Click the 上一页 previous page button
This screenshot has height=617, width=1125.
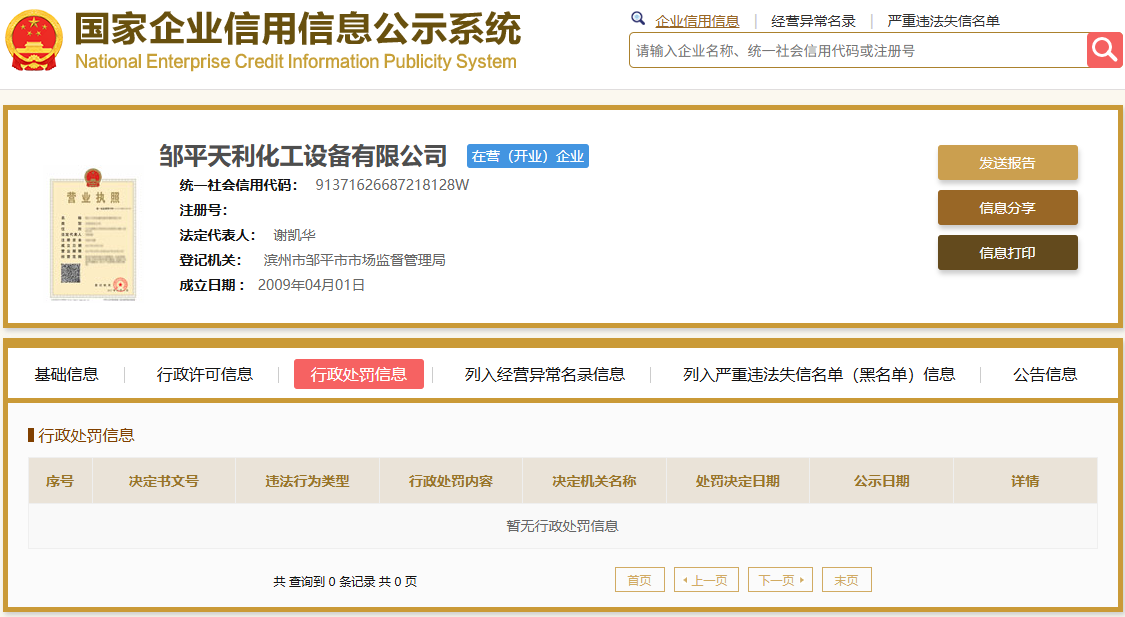706,580
